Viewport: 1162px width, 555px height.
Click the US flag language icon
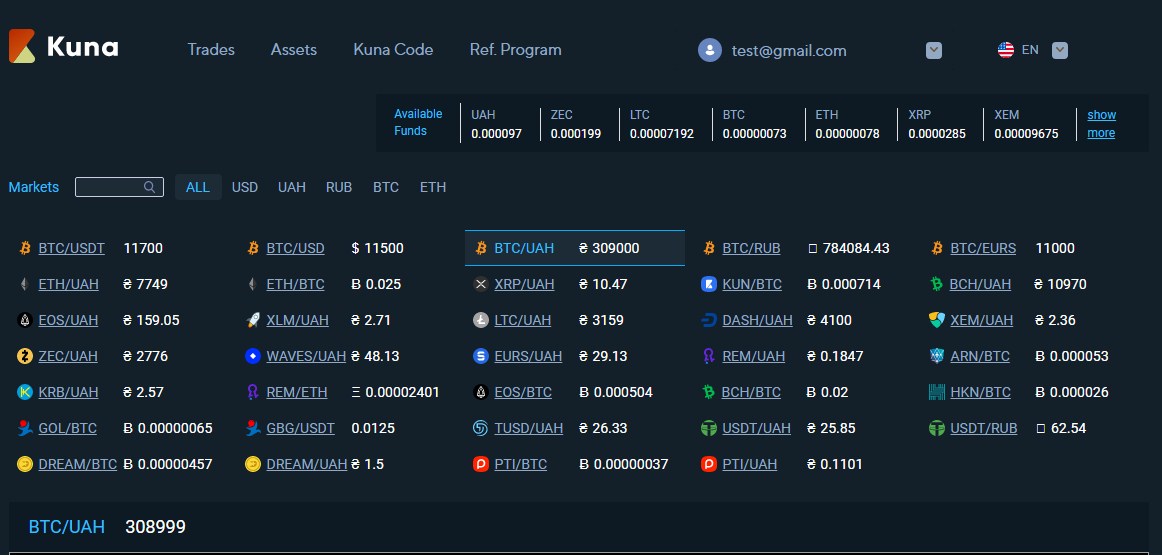1006,50
